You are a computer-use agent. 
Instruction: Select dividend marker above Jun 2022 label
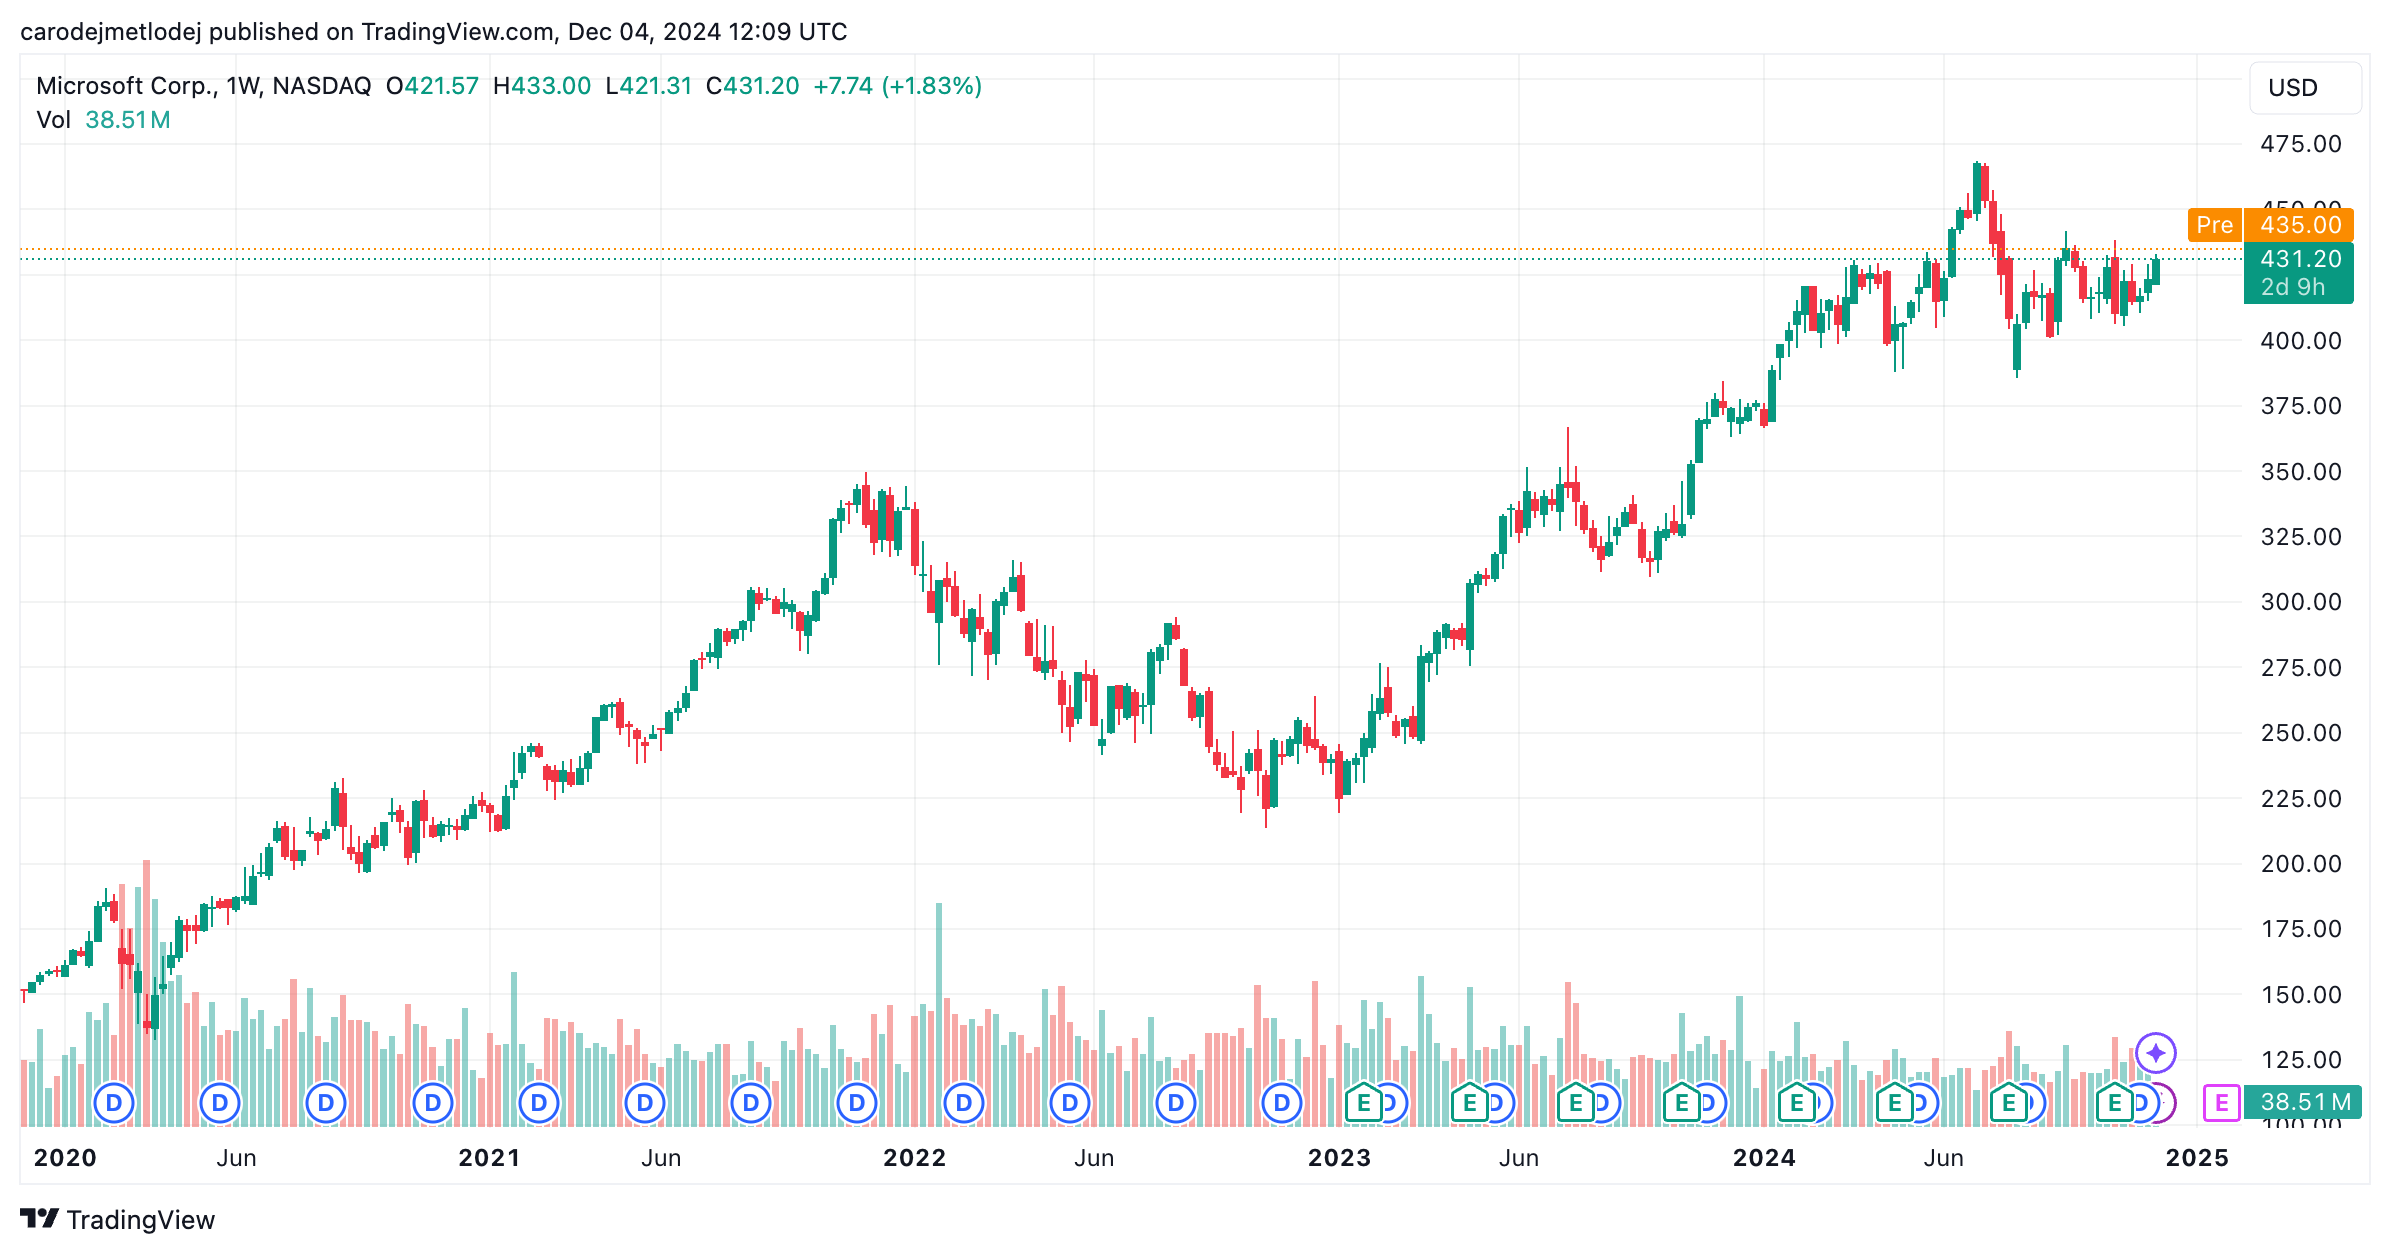click(x=1069, y=1103)
